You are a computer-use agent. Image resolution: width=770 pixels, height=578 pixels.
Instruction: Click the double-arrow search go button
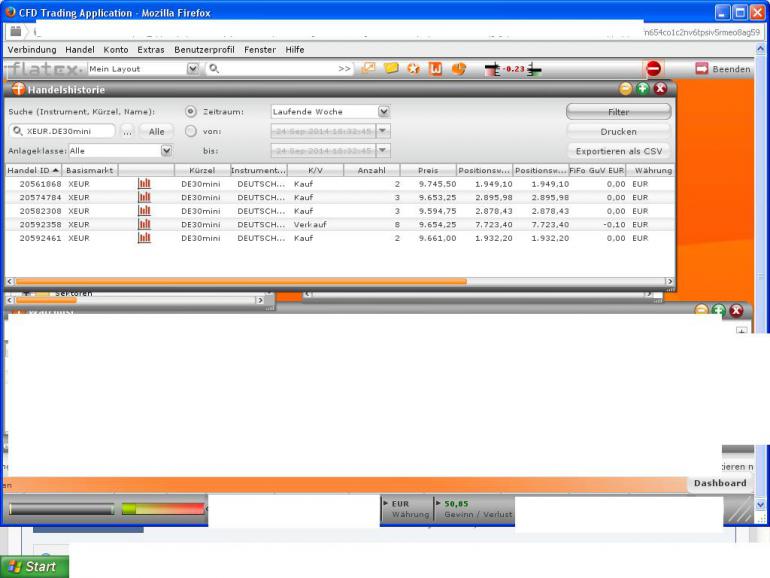(x=344, y=68)
